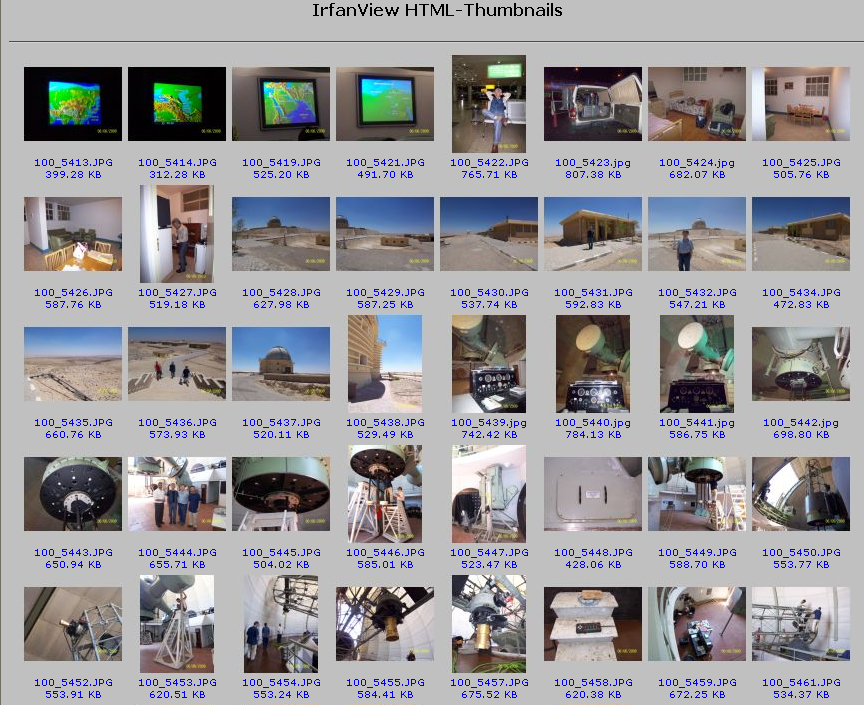Open the 100_5461.JPG thumbnail
The image size is (864, 705).
click(801, 624)
